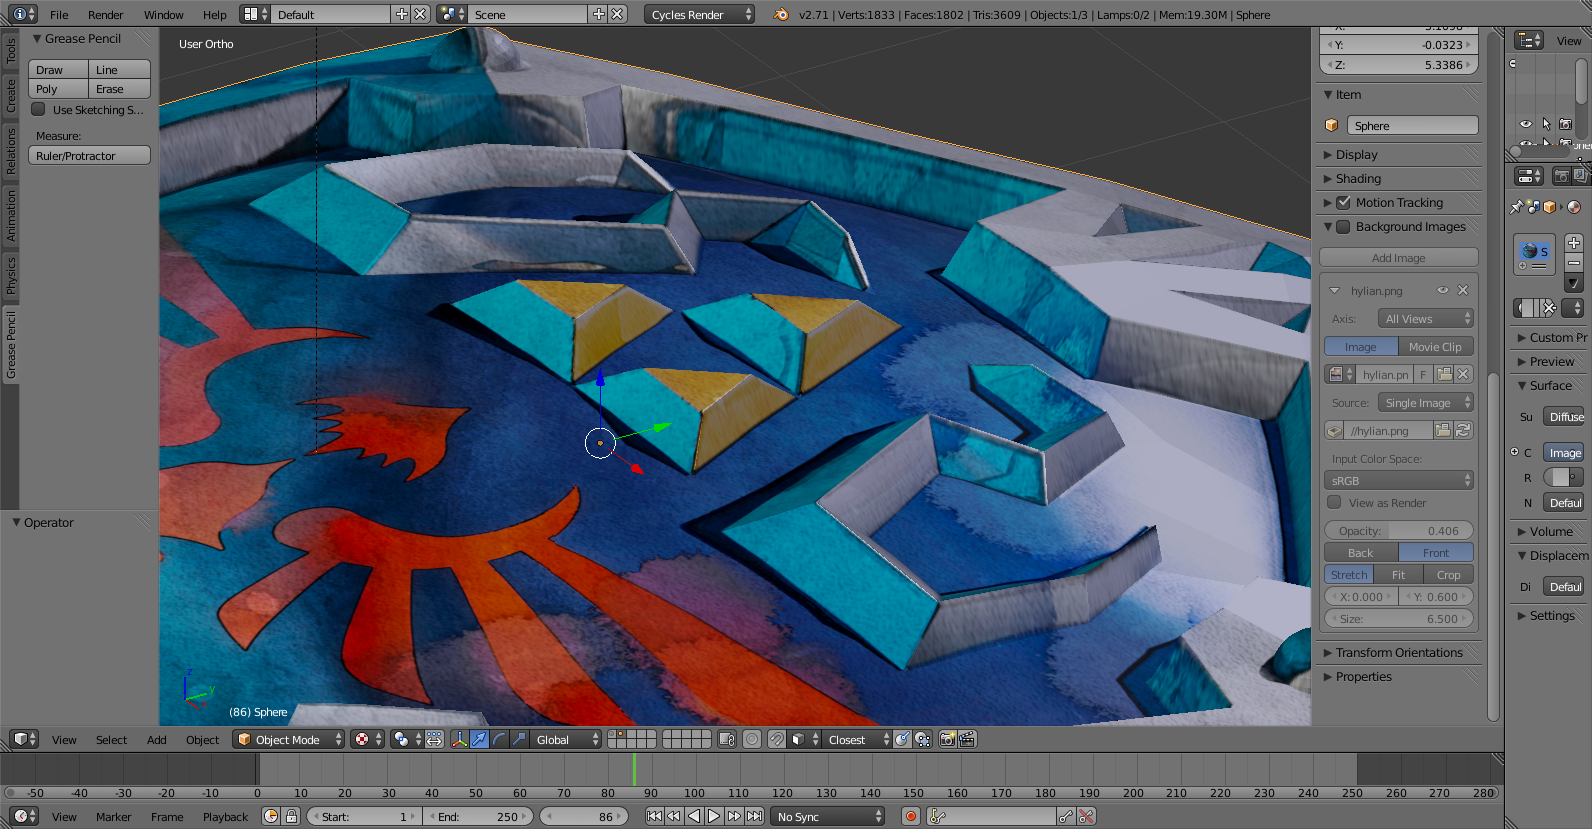This screenshot has height=829, width=1592.
Task: Enable the Background Images checkbox
Action: 1343,227
